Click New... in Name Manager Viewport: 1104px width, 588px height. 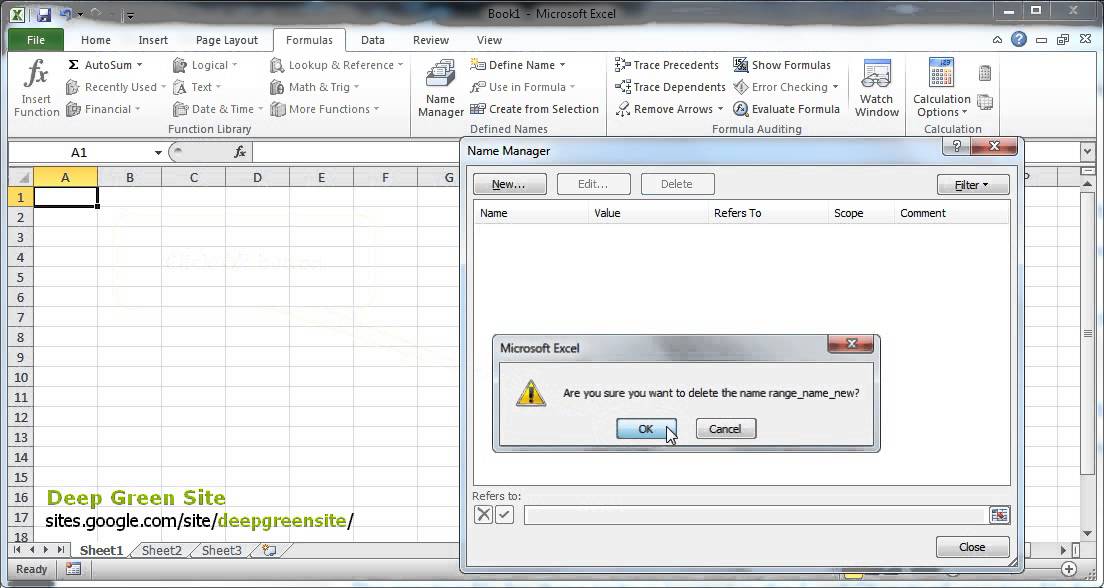pyautogui.click(x=509, y=184)
